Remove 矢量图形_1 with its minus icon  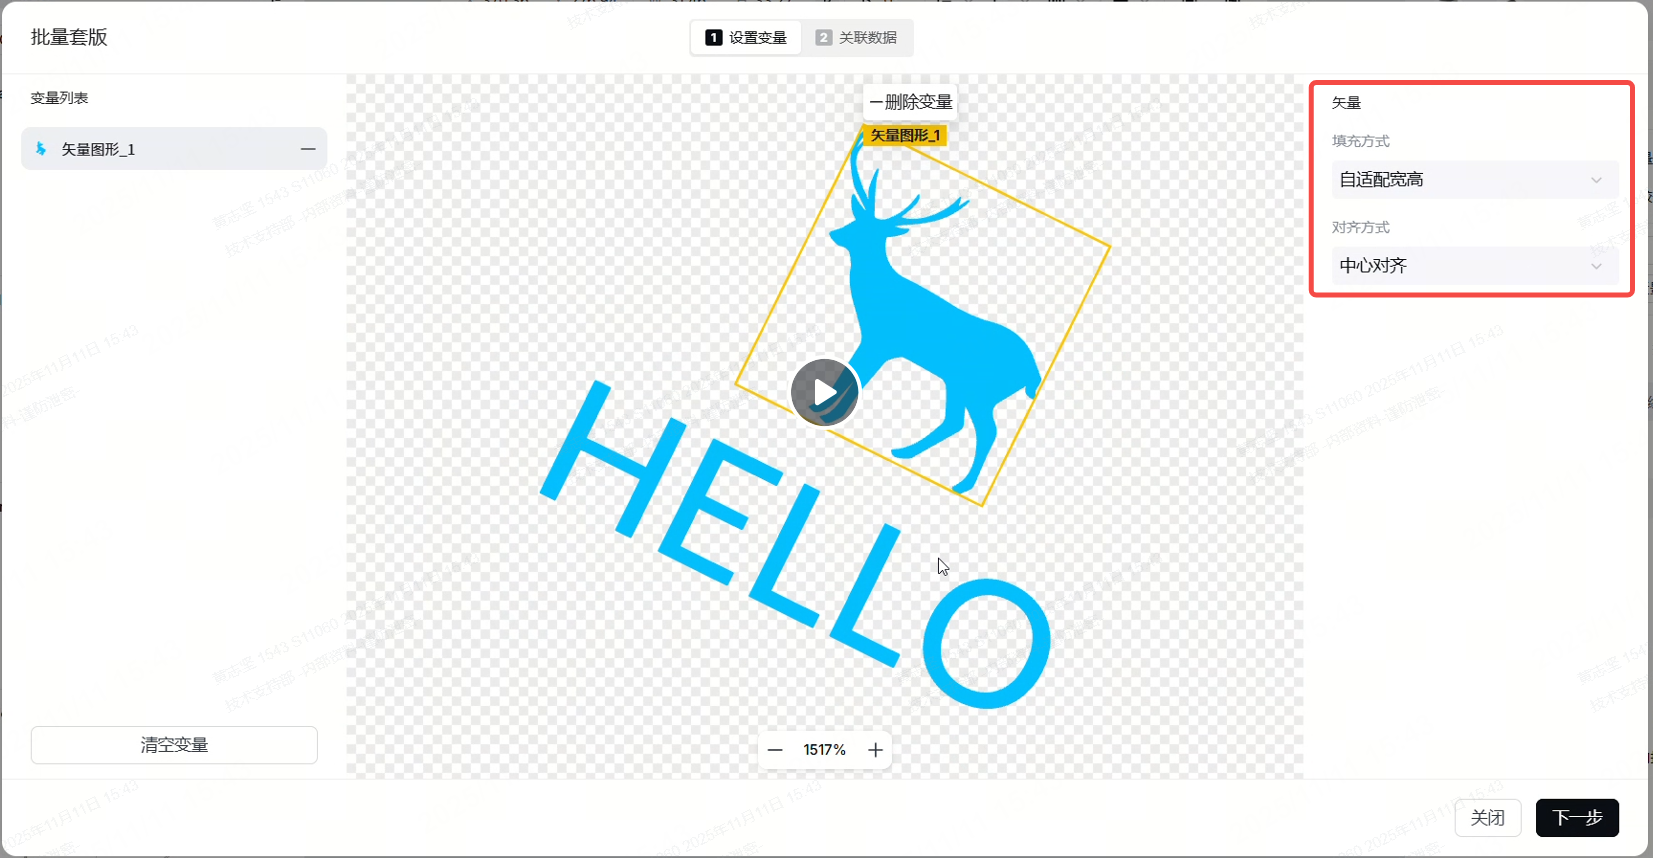(x=308, y=149)
